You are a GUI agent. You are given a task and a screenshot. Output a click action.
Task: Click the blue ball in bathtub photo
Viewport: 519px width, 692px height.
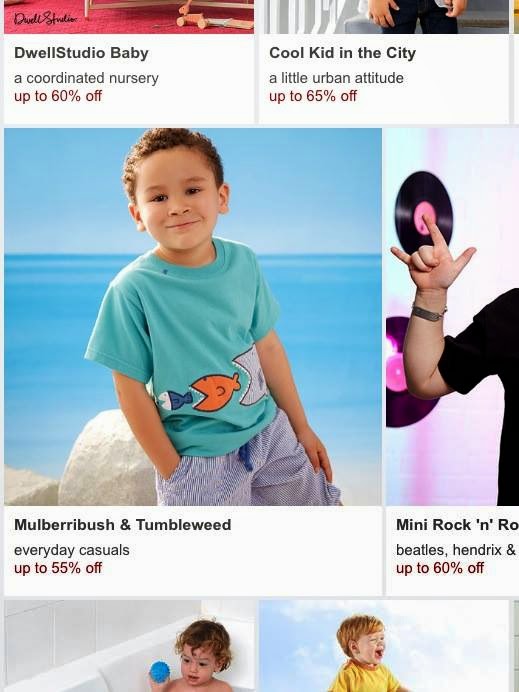(159, 672)
